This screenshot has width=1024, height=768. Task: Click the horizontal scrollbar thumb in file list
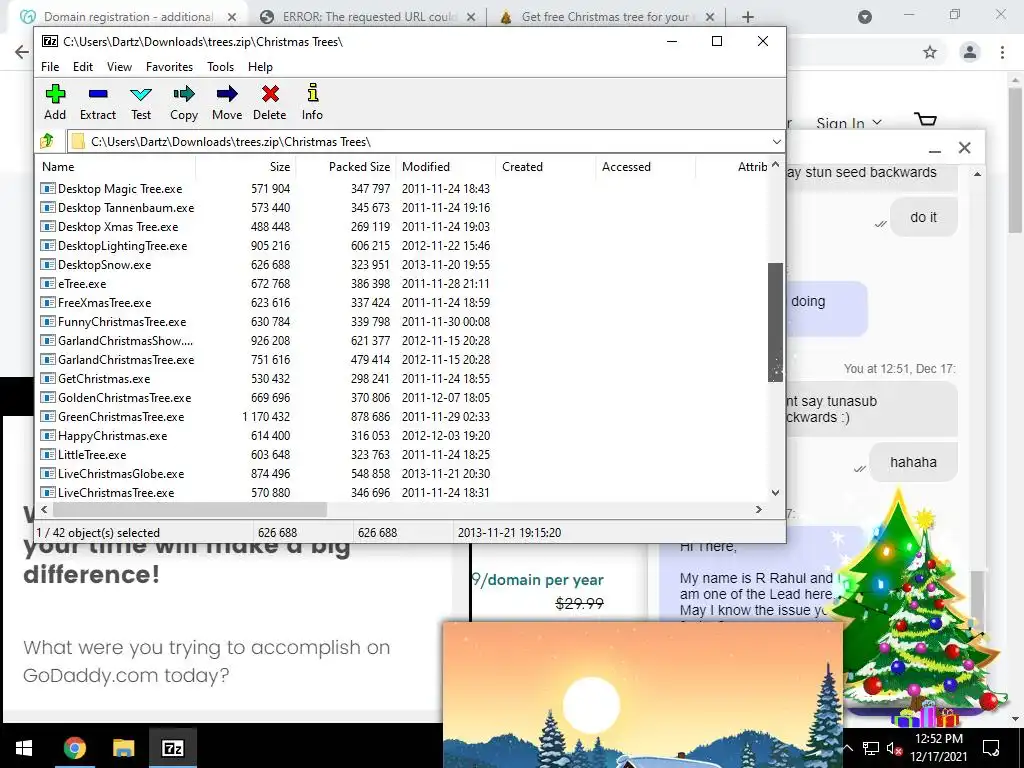[189, 509]
